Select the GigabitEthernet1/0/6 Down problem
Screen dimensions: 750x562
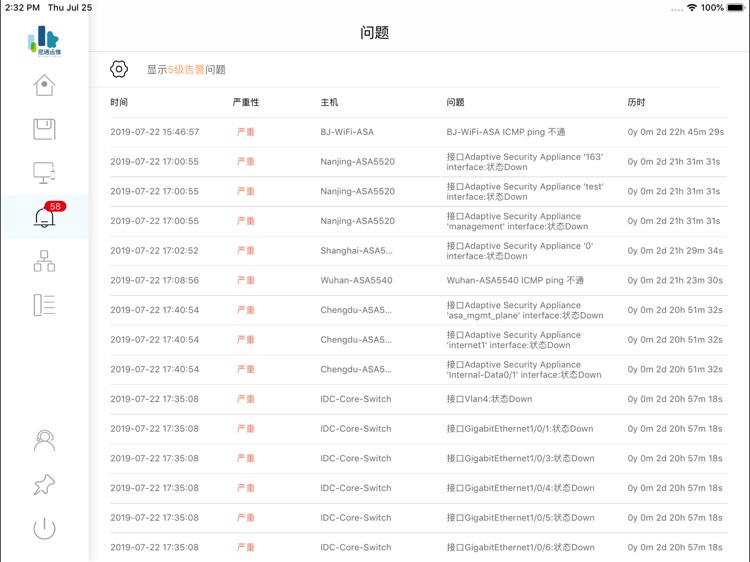pos(520,547)
